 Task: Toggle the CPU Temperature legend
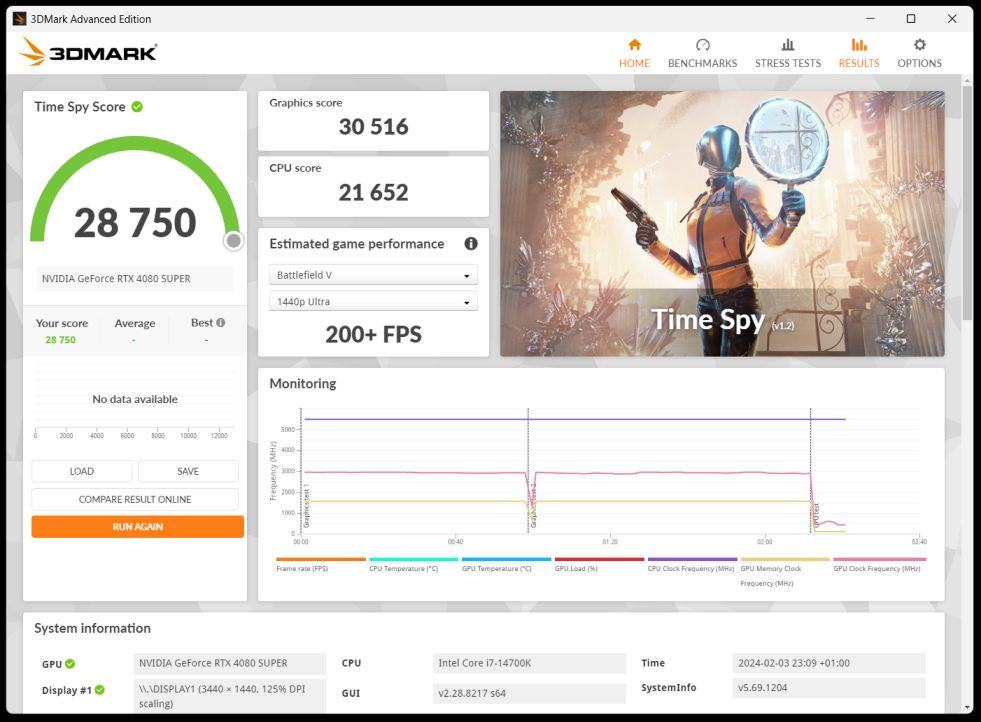click(414, 564)
